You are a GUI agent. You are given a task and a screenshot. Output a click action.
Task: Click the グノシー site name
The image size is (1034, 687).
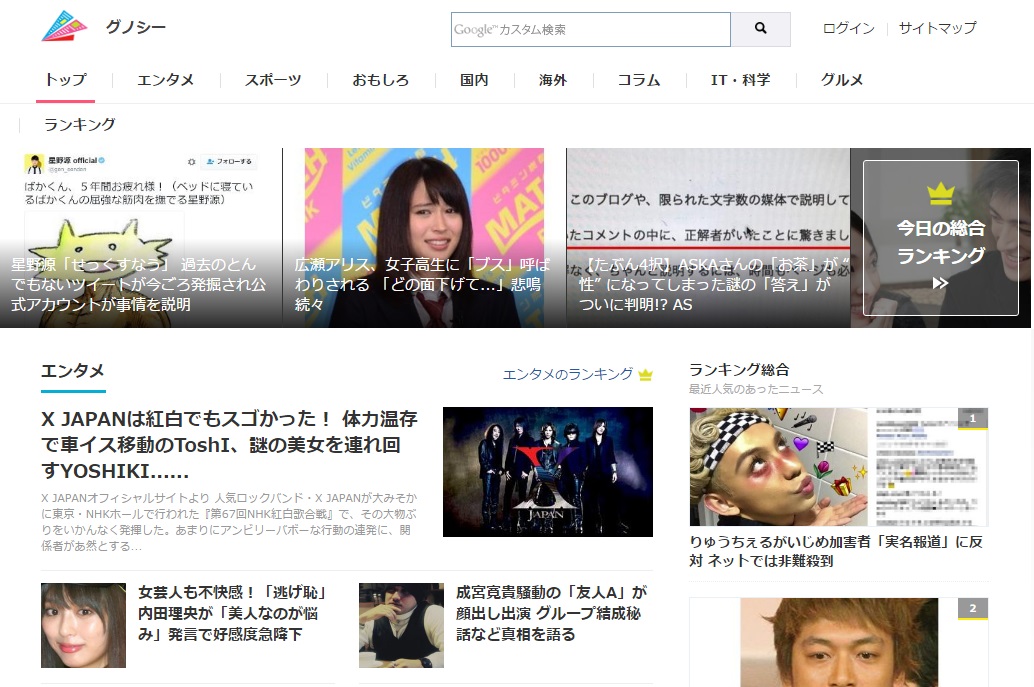point(136,27)
